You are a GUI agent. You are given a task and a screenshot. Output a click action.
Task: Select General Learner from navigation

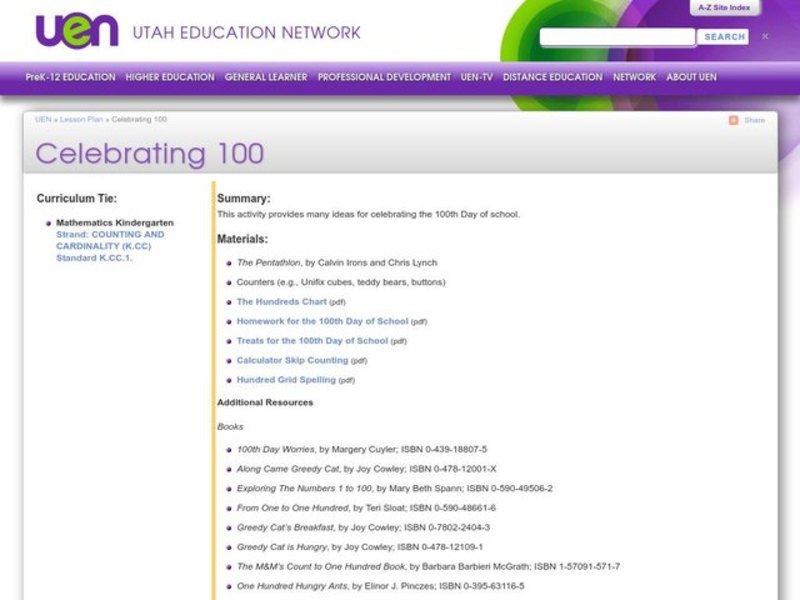(x=265, y=77)
